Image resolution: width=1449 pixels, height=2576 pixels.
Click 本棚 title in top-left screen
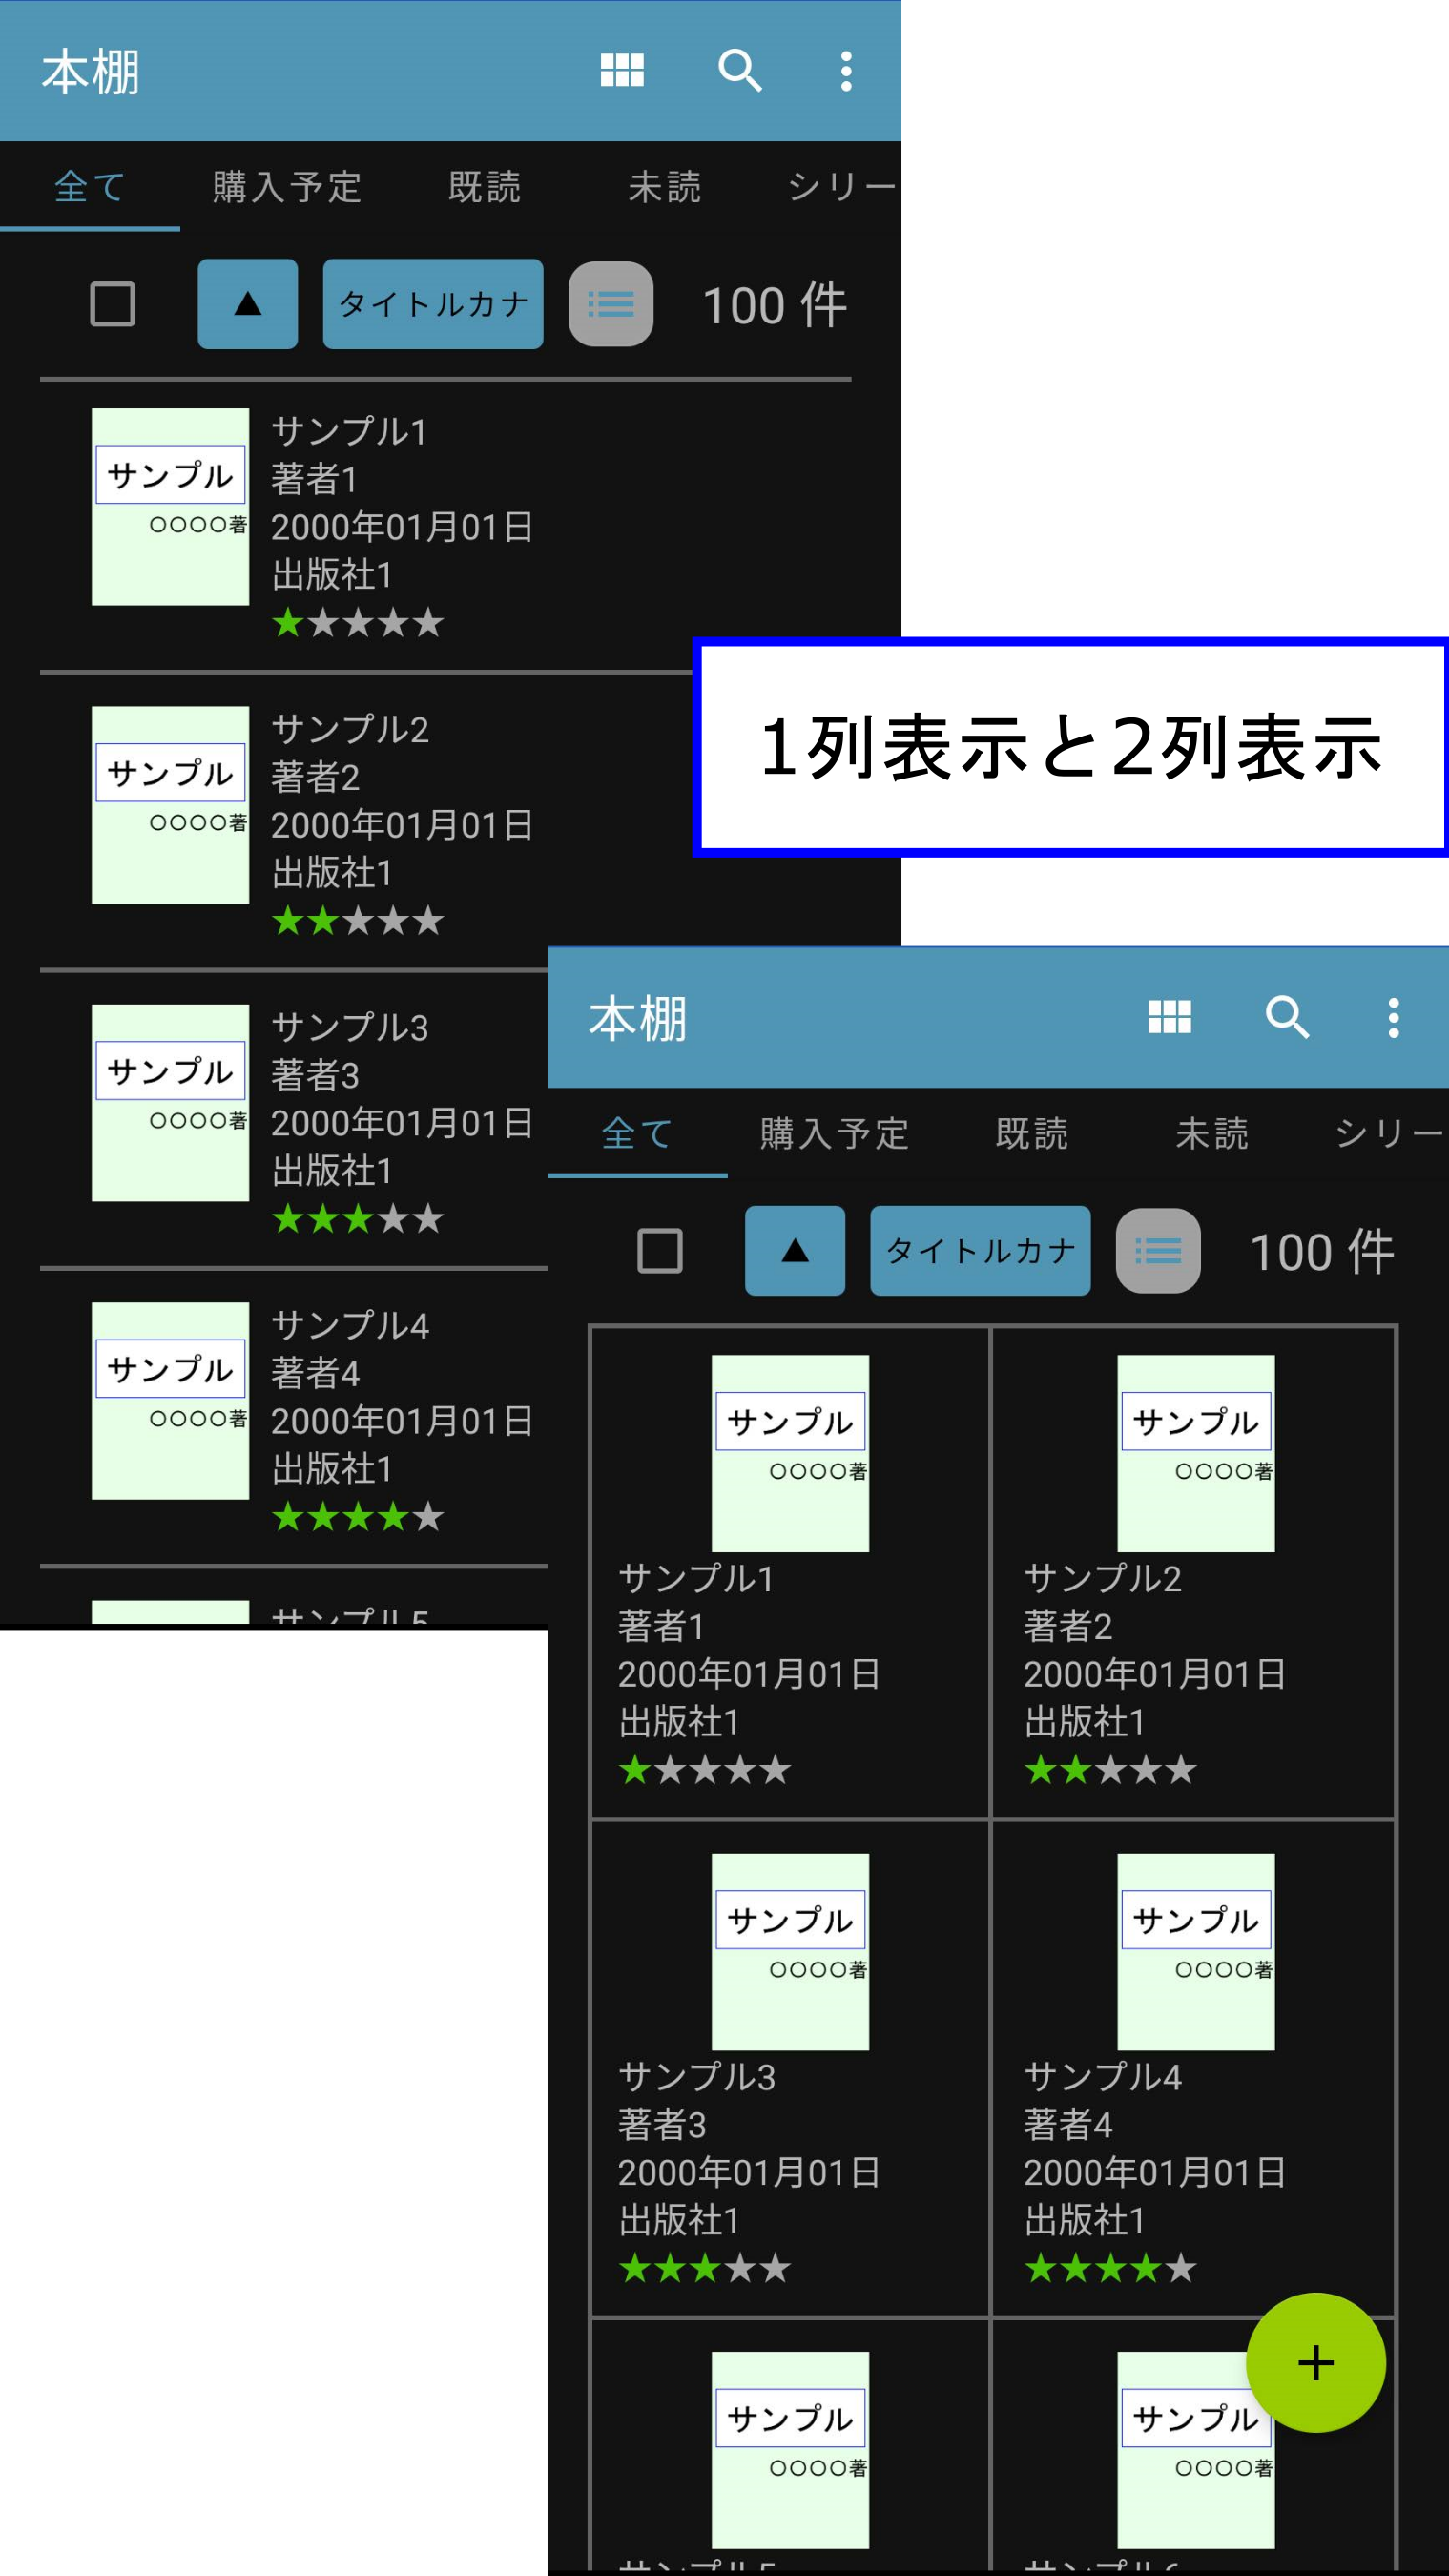(x=90, y=73)
